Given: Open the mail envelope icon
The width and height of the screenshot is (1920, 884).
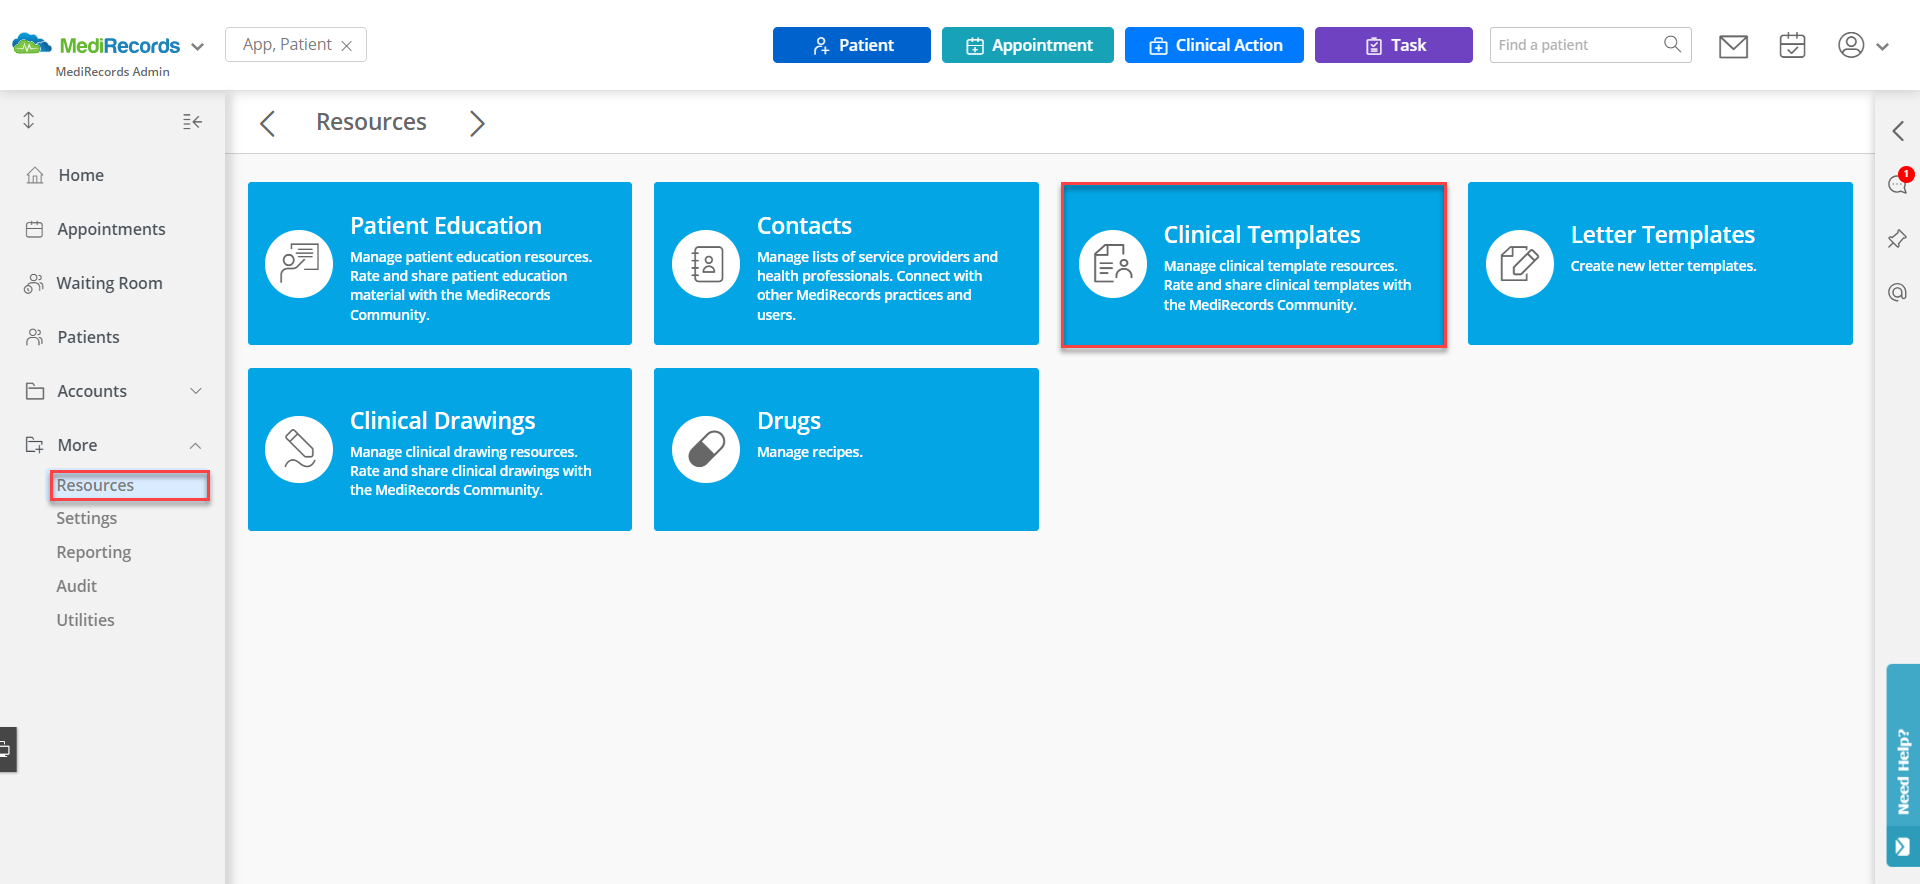Looking at the screenshot, I should click(1733, 46).
